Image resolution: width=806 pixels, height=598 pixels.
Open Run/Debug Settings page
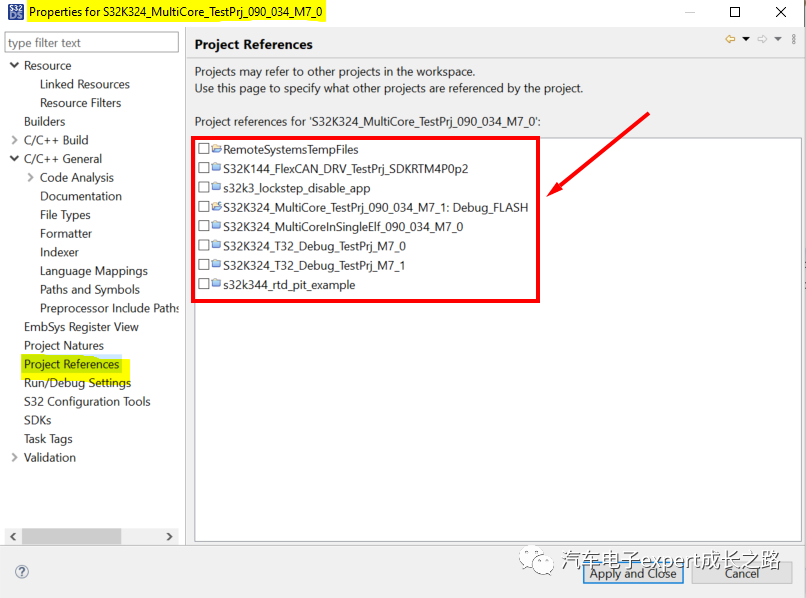pos(78,383)
